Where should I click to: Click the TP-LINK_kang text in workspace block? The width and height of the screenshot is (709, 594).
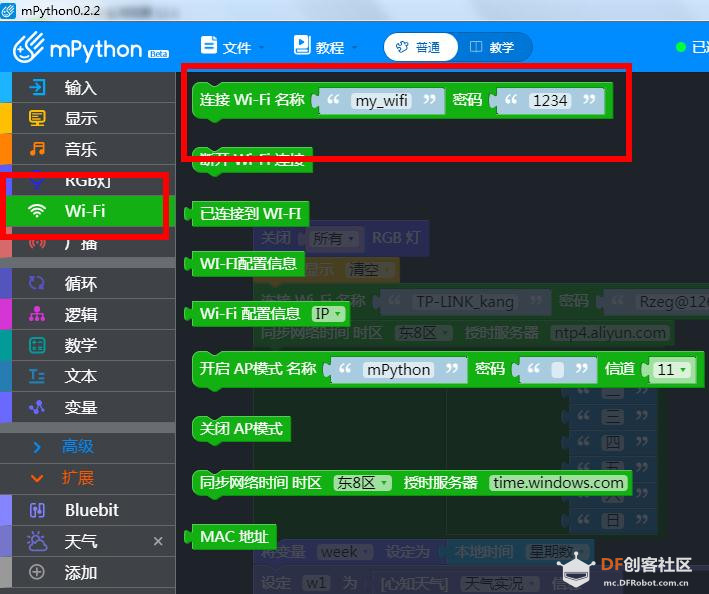click(465, 302)
